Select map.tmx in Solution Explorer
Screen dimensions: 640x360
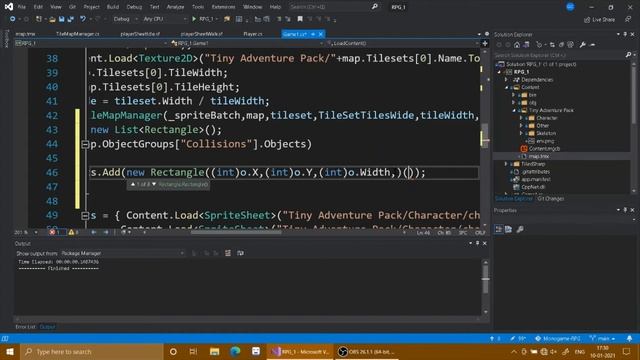coord(539,156)
